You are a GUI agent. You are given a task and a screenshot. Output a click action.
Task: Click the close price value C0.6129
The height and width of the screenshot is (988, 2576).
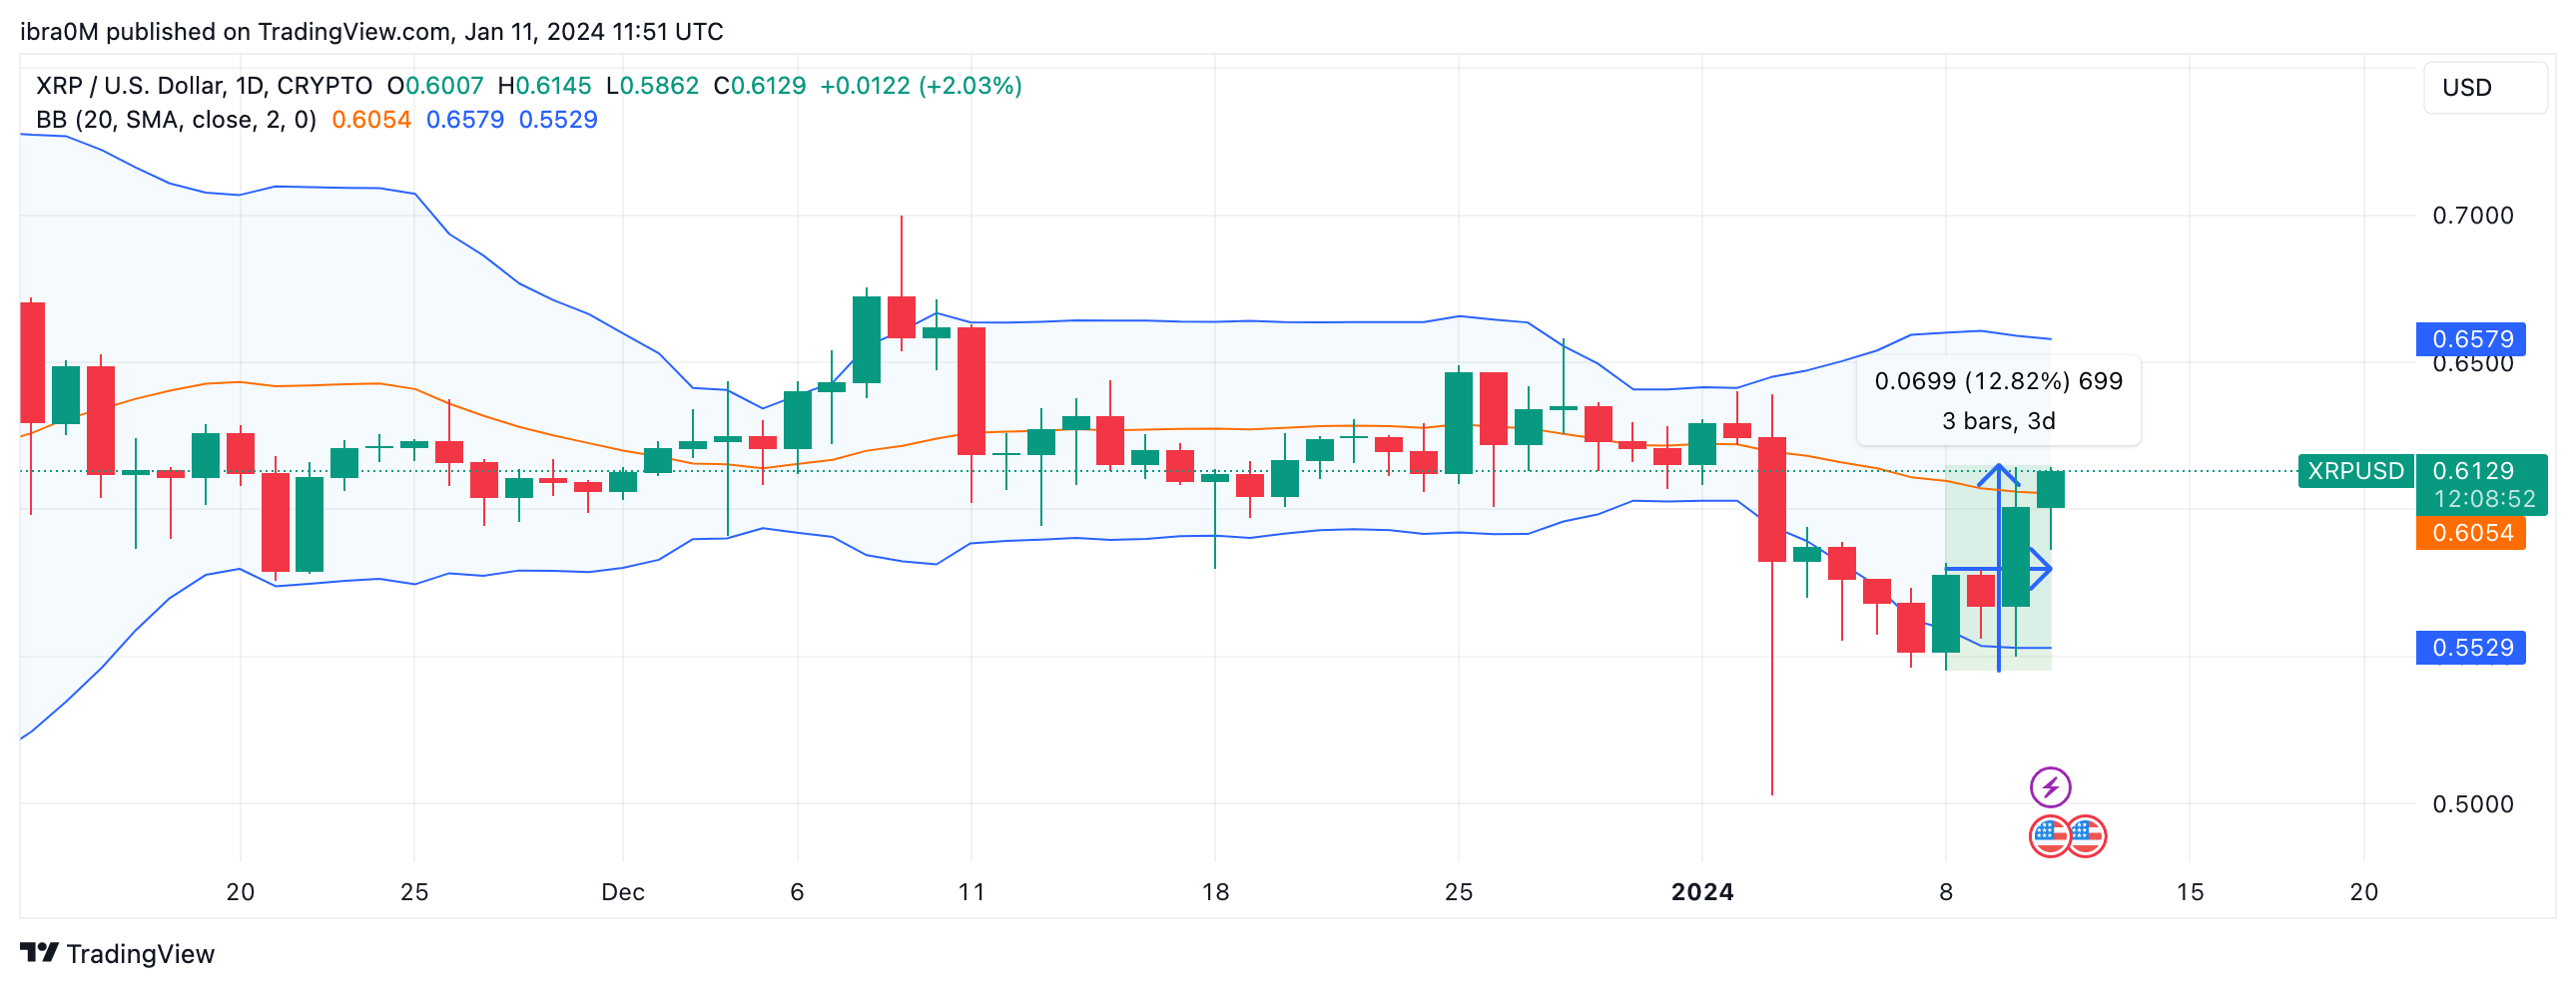[x=759, y=86]
